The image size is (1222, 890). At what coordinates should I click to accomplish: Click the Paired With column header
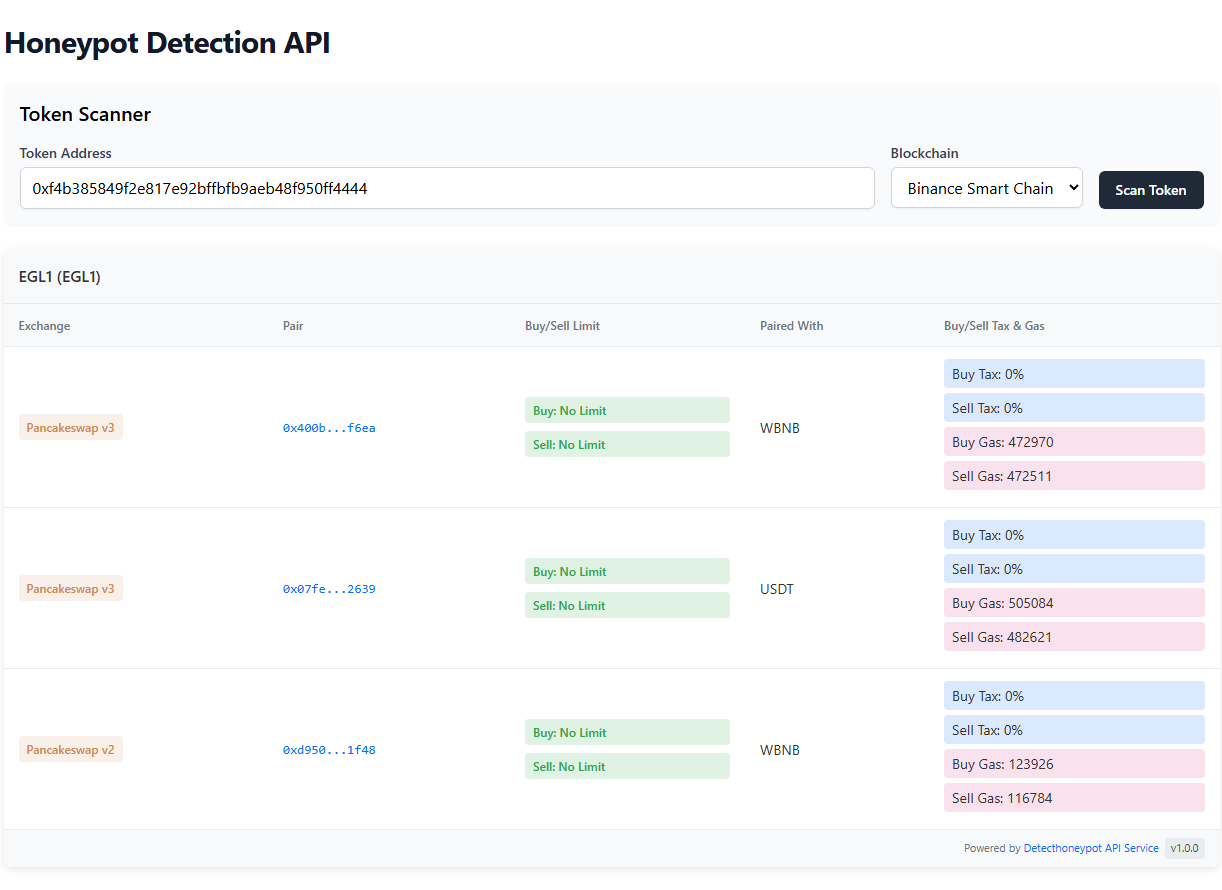click(792, 326)
